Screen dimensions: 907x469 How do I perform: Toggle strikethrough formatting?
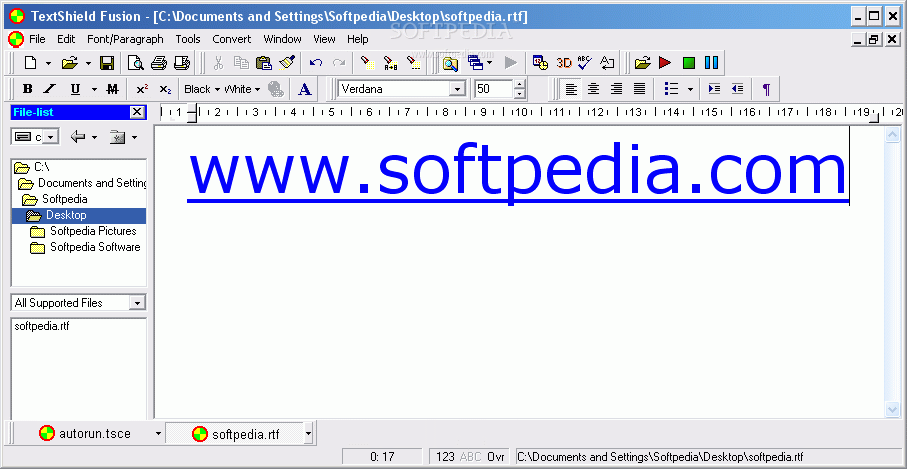point(112,89)
